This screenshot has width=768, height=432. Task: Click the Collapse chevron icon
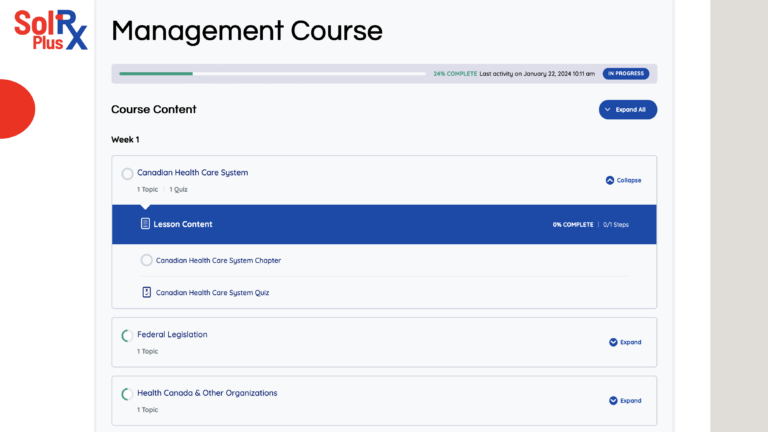tap(610, 180)
